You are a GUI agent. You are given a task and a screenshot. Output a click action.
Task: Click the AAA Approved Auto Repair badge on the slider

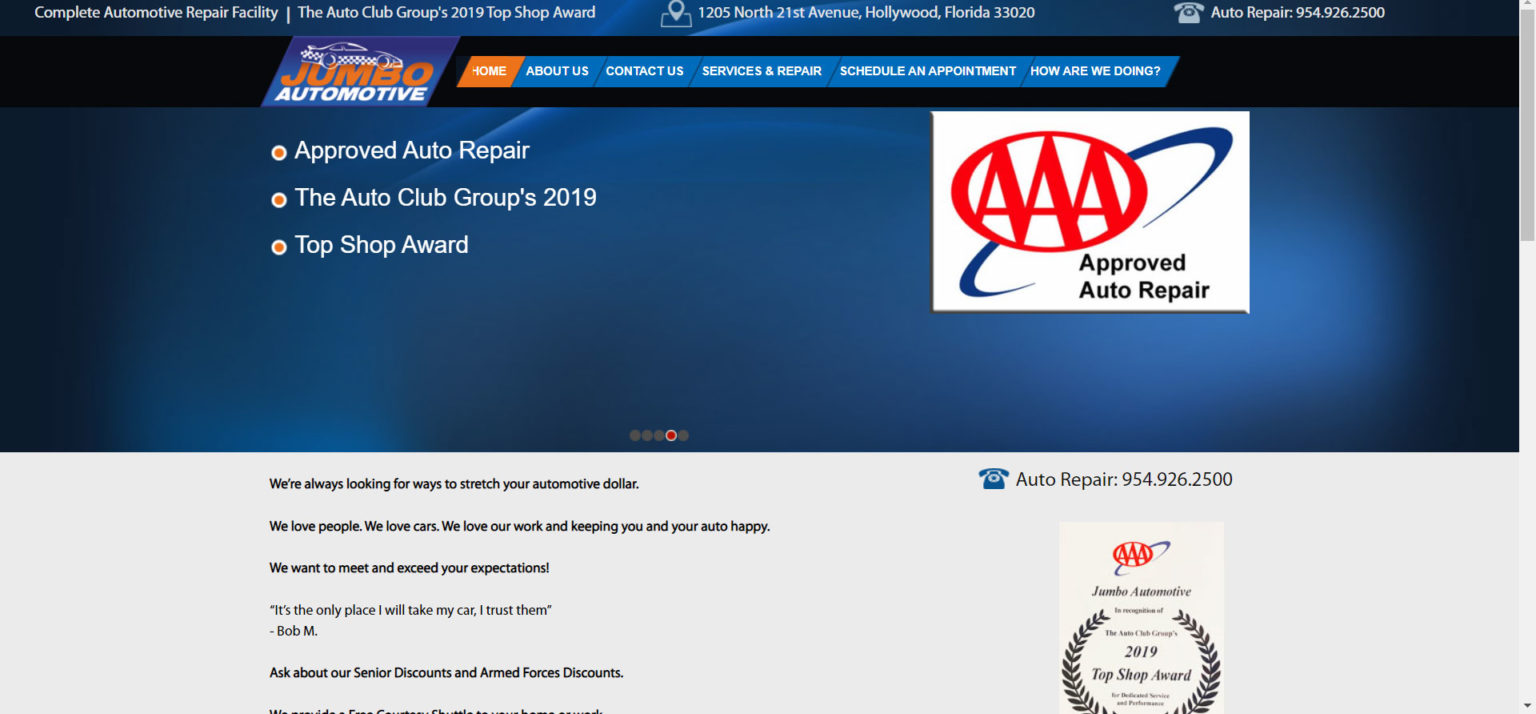point(1089,211)
